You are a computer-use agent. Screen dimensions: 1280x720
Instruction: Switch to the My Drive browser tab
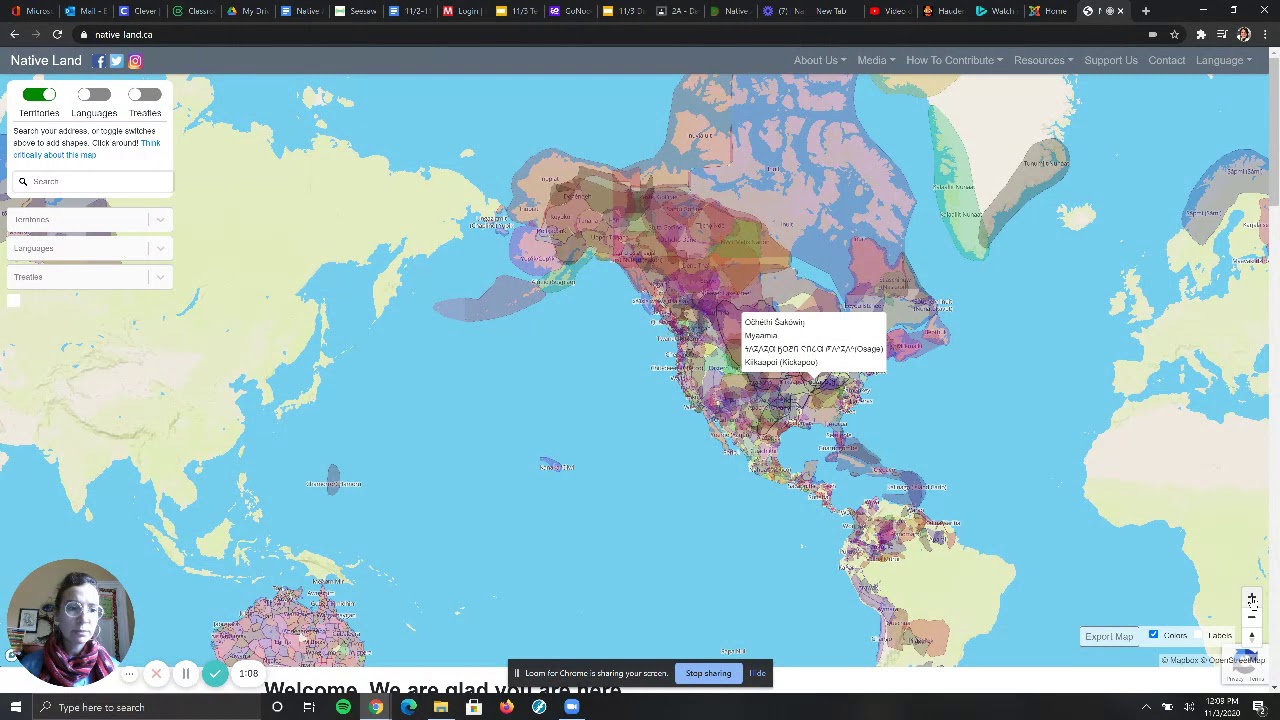(x=247, y=11)
